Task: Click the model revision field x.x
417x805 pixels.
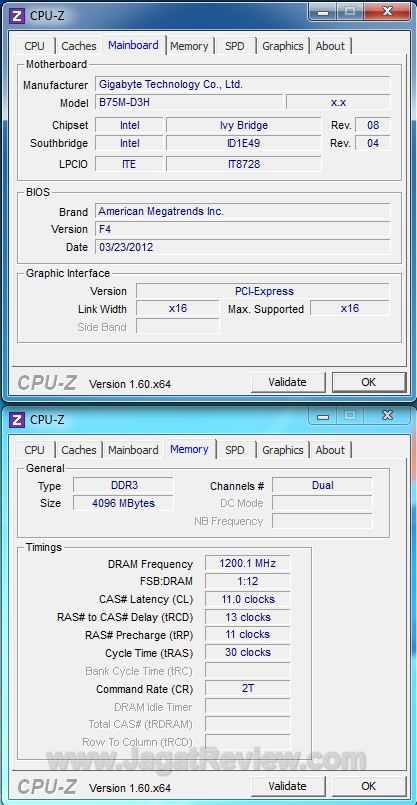Action: coord(338,102)
